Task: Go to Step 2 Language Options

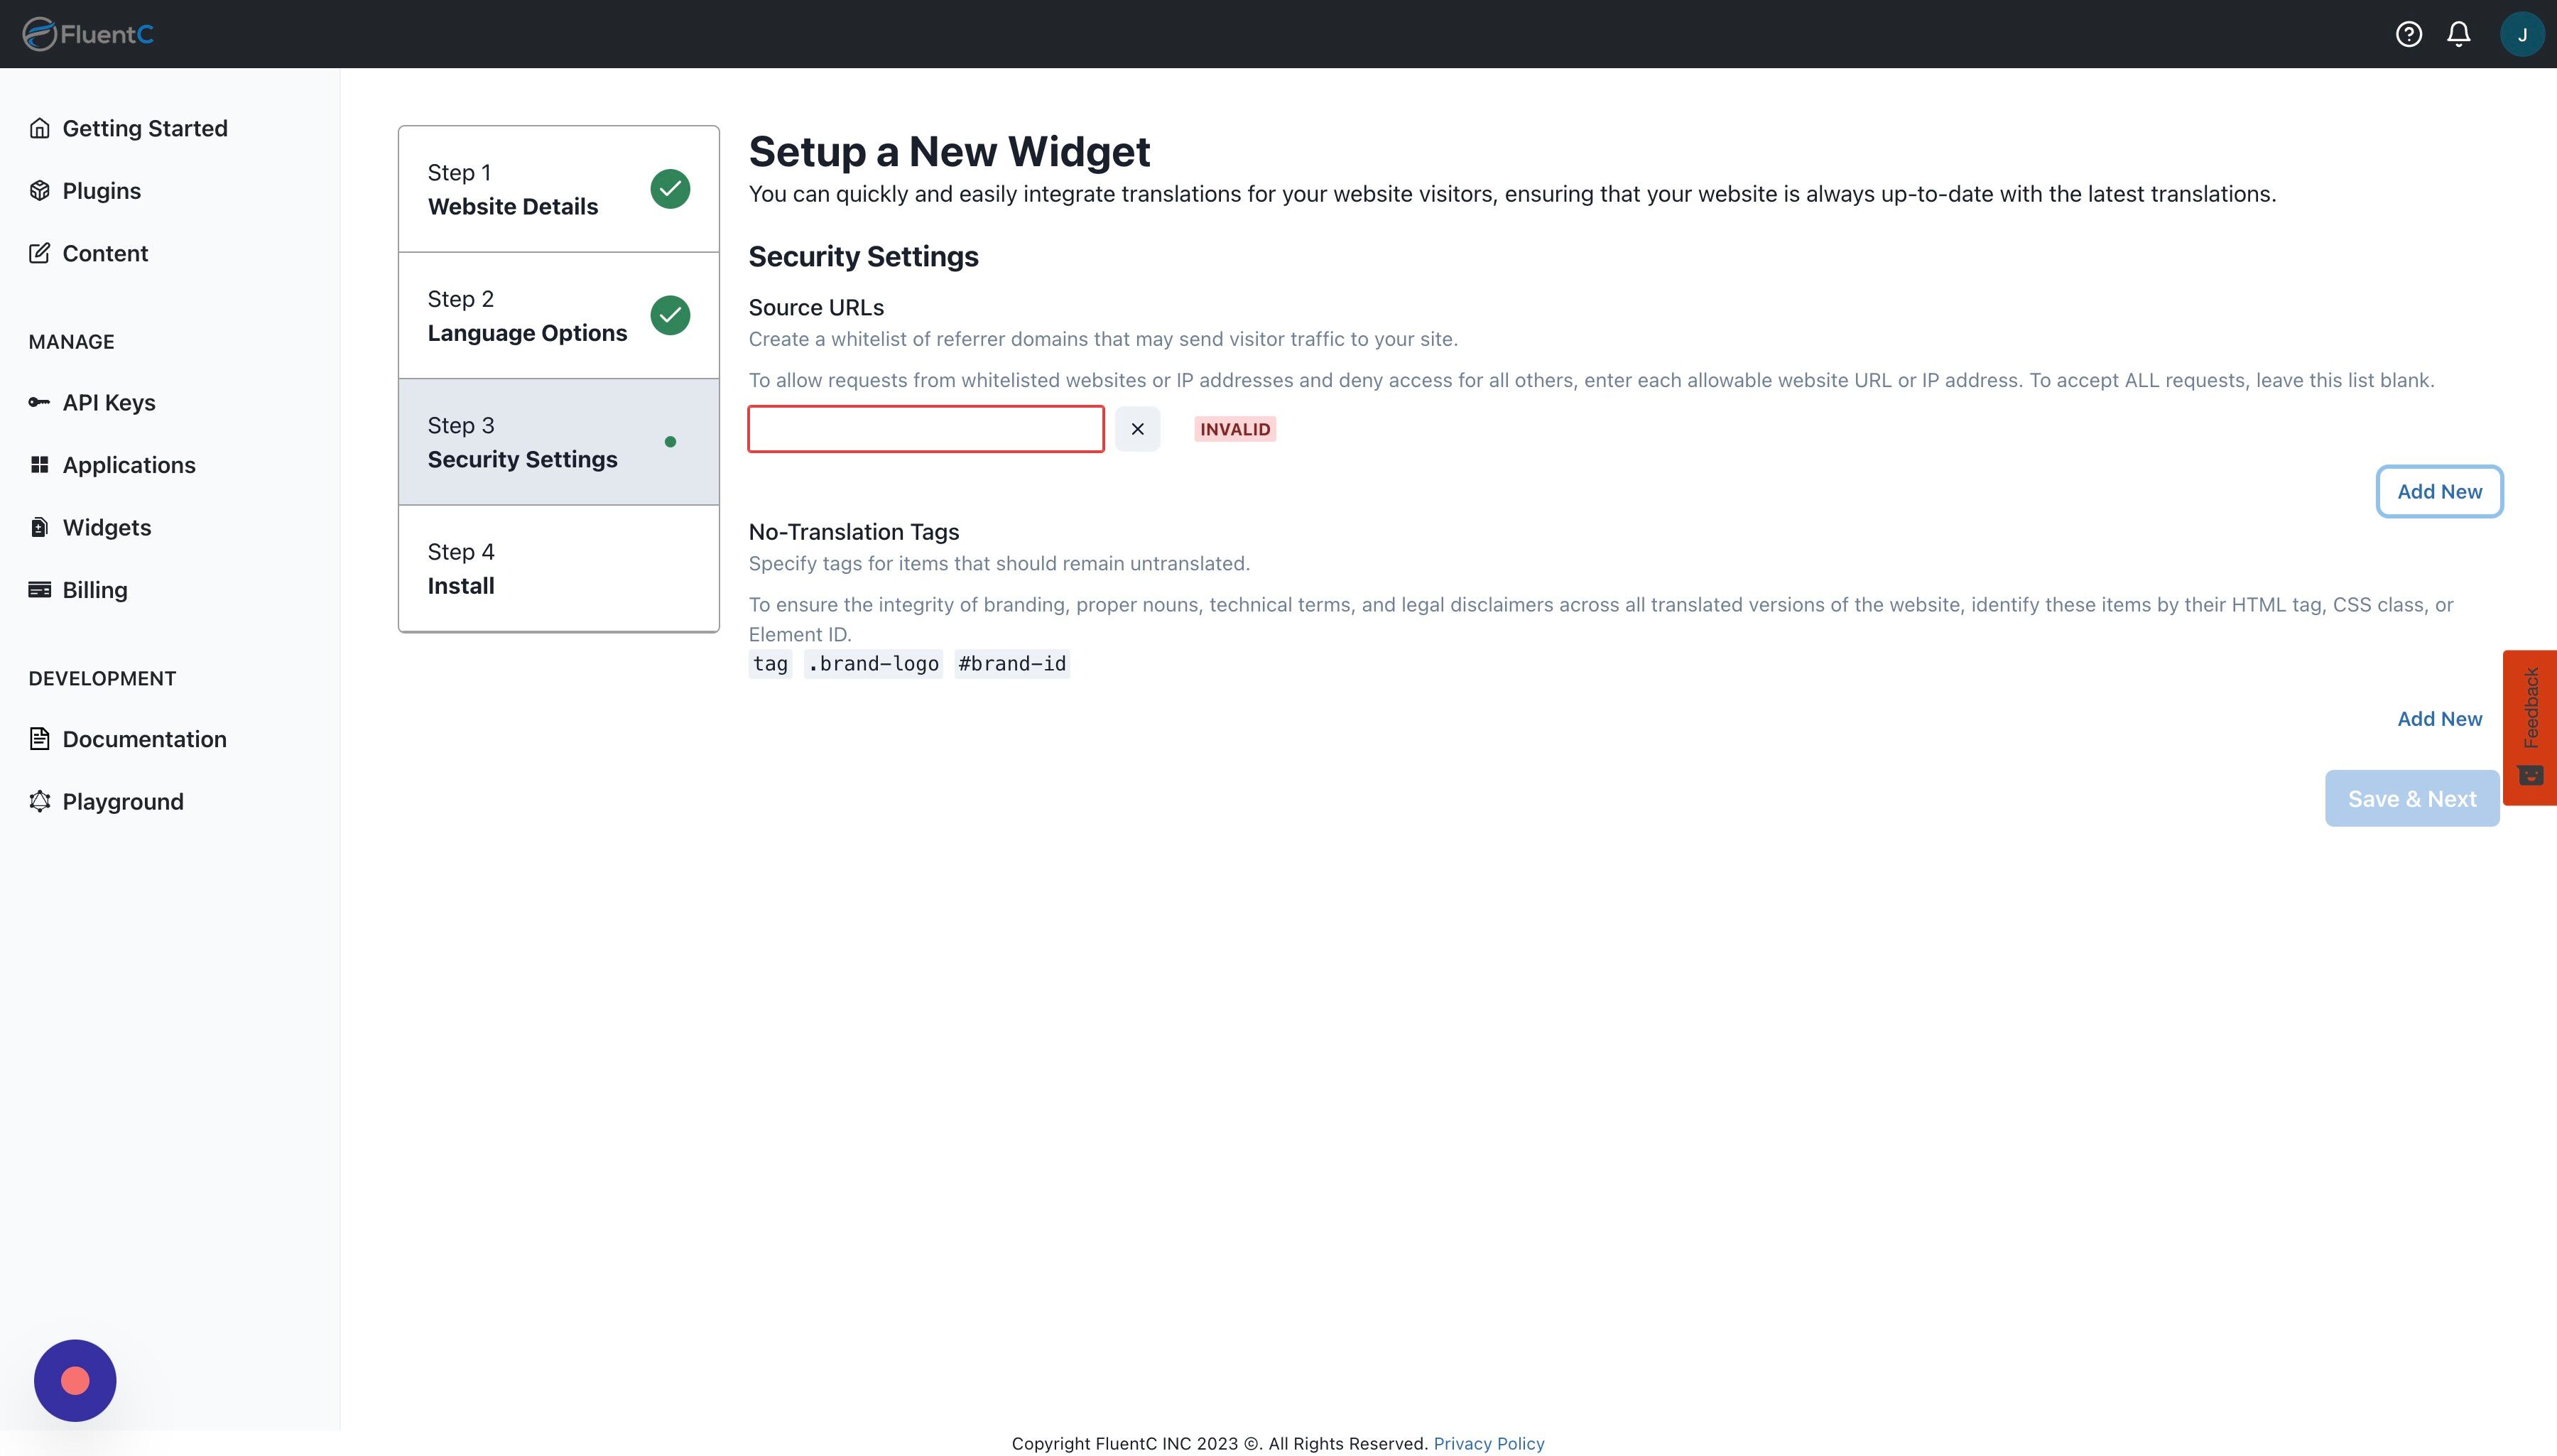Action: coord(558,315)
